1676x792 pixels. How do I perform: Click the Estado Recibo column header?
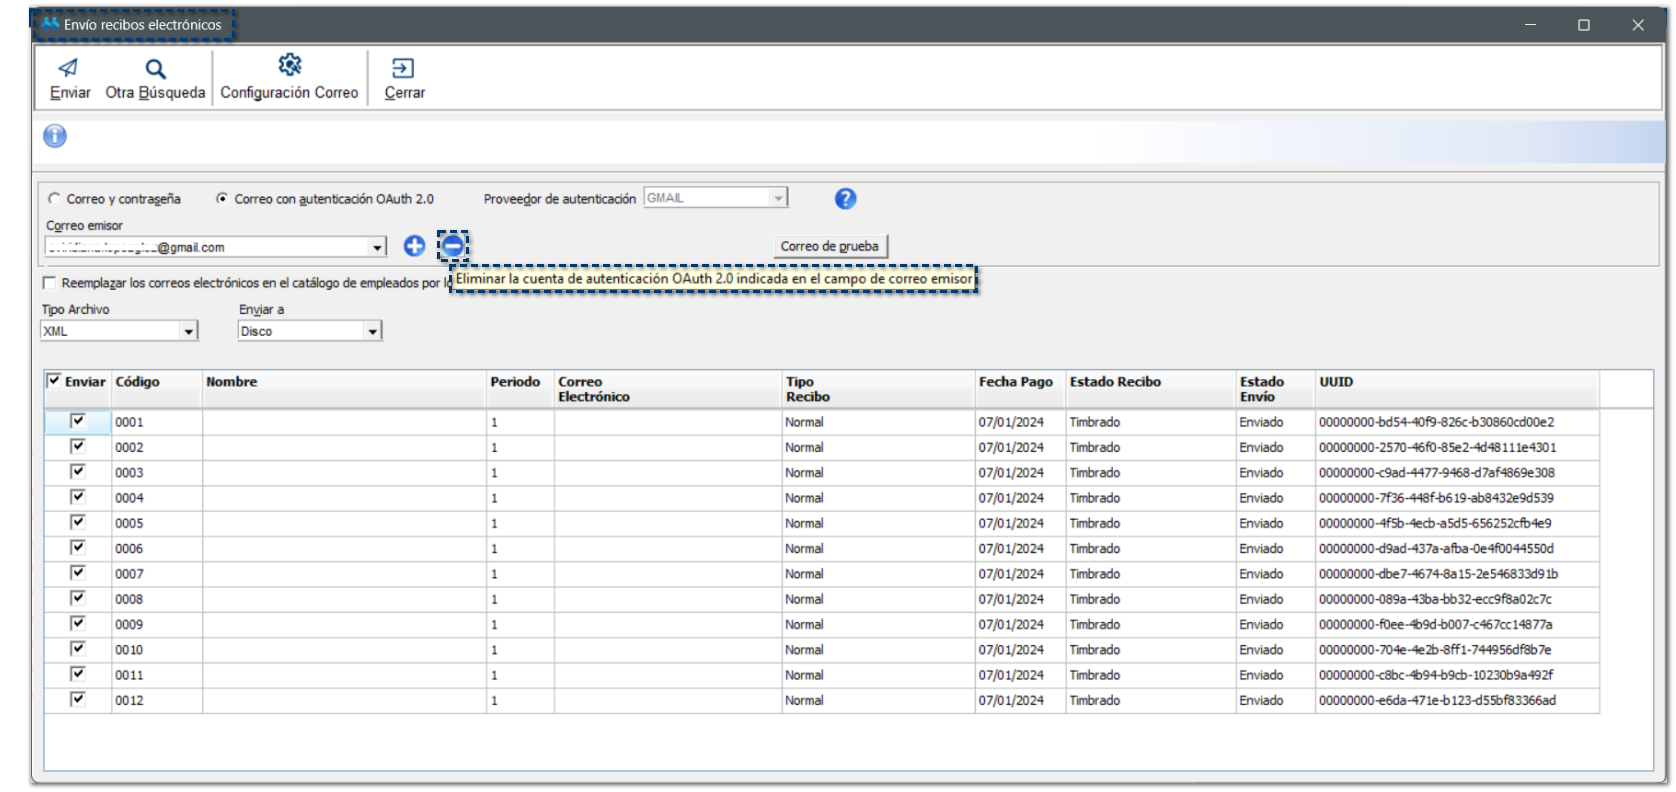click(1114, 382)
